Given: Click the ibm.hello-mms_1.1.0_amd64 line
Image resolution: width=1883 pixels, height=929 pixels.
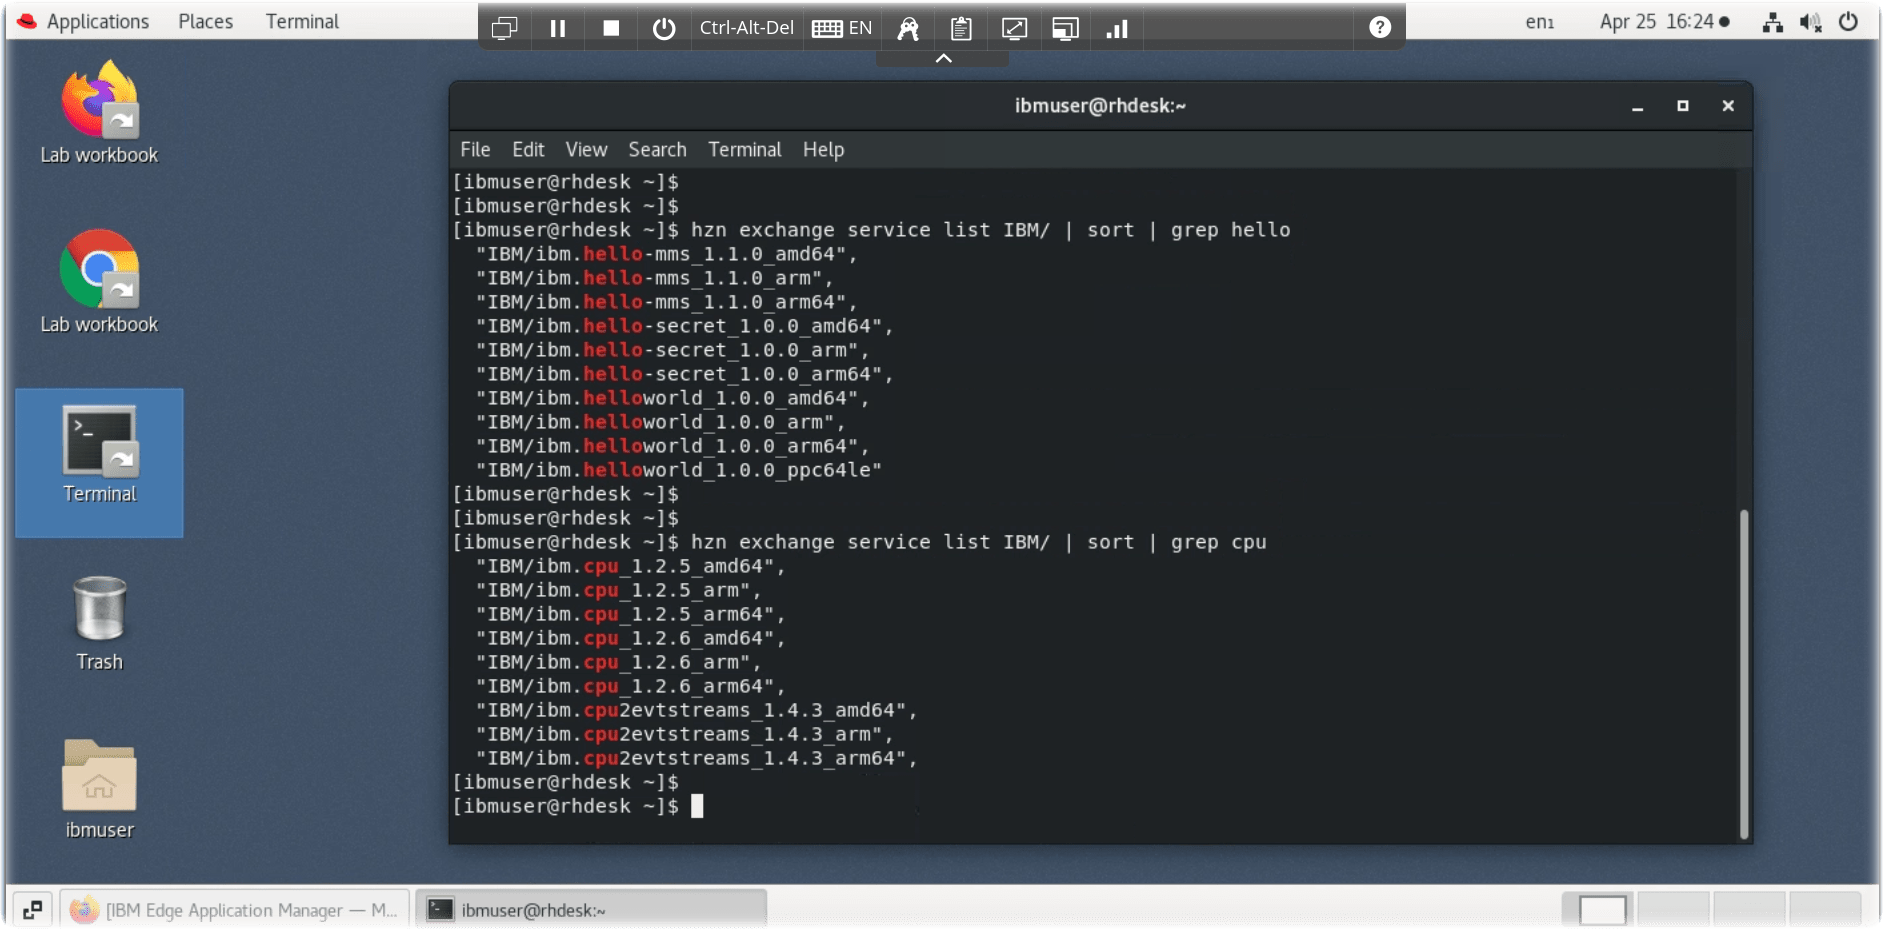Looking at the screenshot, I should (665, 254).
